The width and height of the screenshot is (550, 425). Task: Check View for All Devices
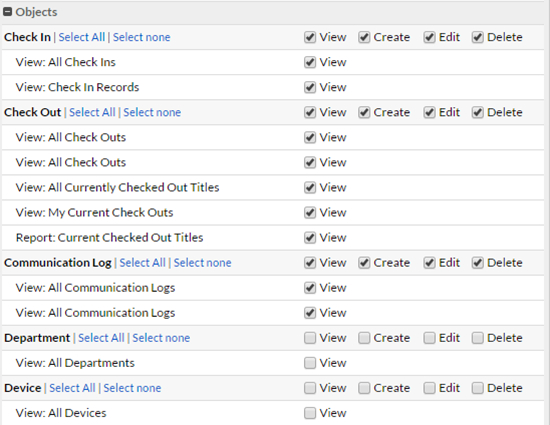tap(310, 413)
